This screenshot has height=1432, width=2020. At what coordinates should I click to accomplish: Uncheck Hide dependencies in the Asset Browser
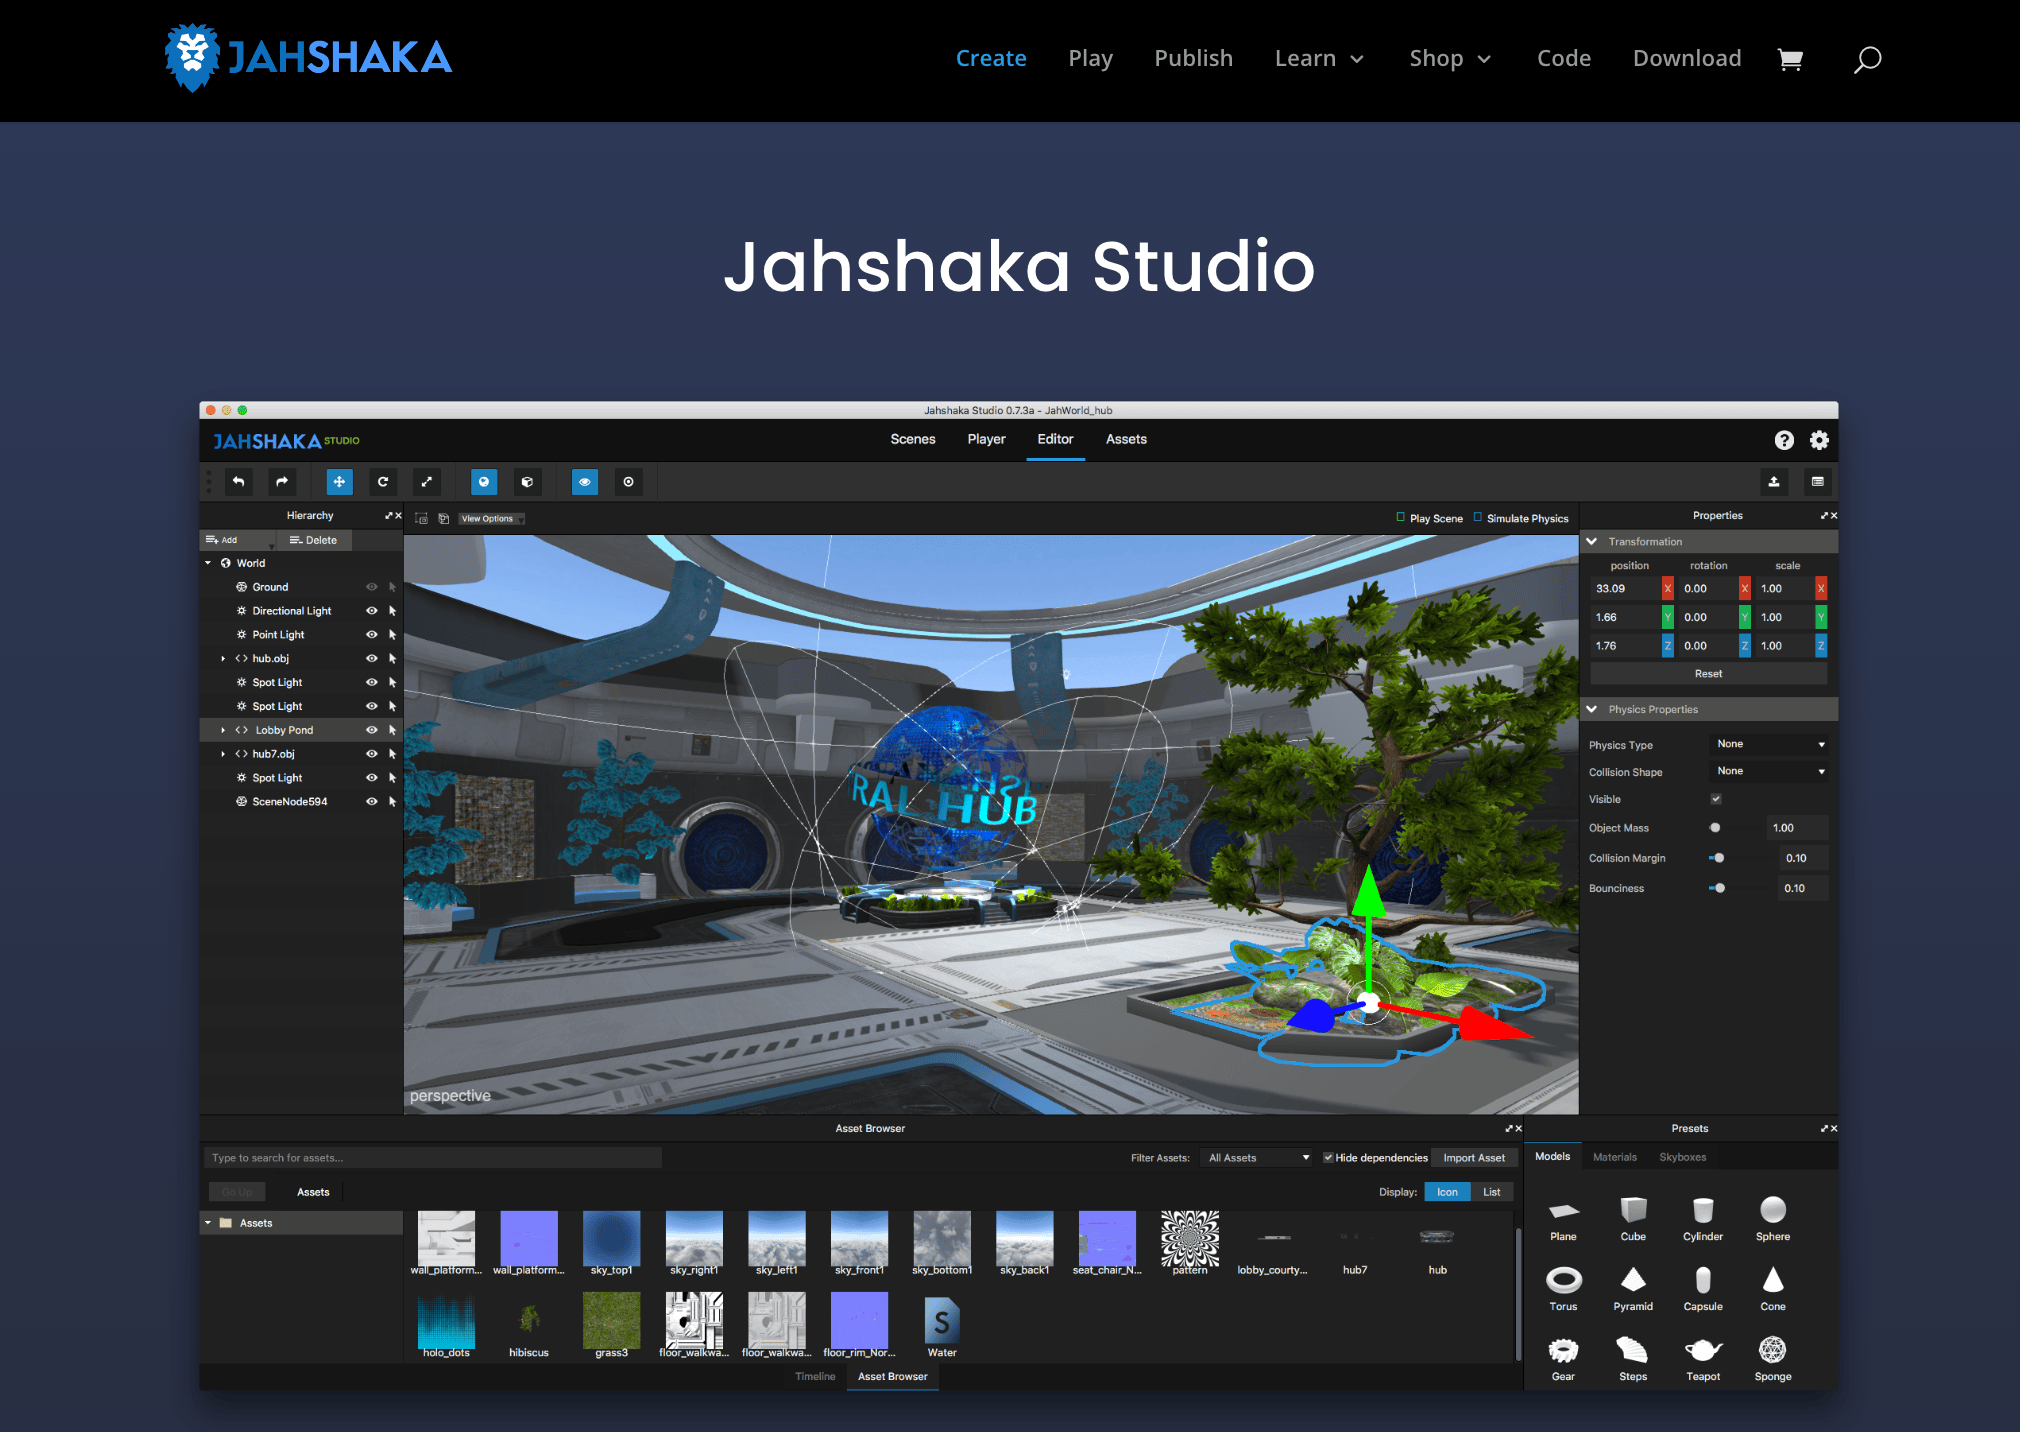click(1328, 1158)
